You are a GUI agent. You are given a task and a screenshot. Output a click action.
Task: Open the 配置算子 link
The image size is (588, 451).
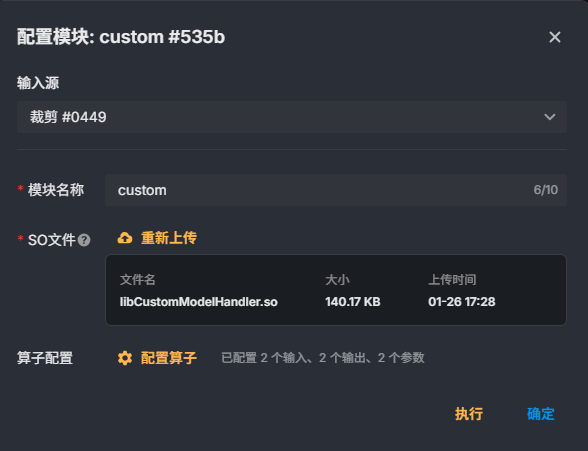point(169,358)
